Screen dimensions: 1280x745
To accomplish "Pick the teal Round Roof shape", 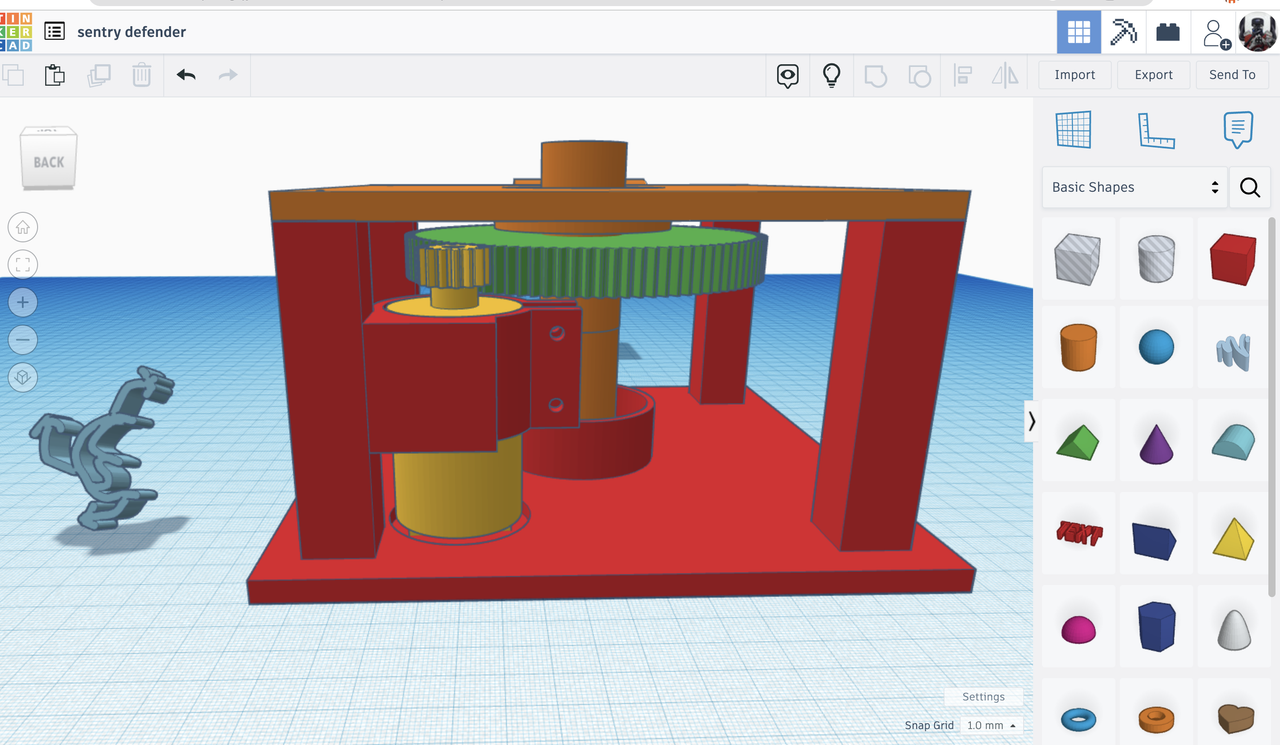I will [1233, 441].
